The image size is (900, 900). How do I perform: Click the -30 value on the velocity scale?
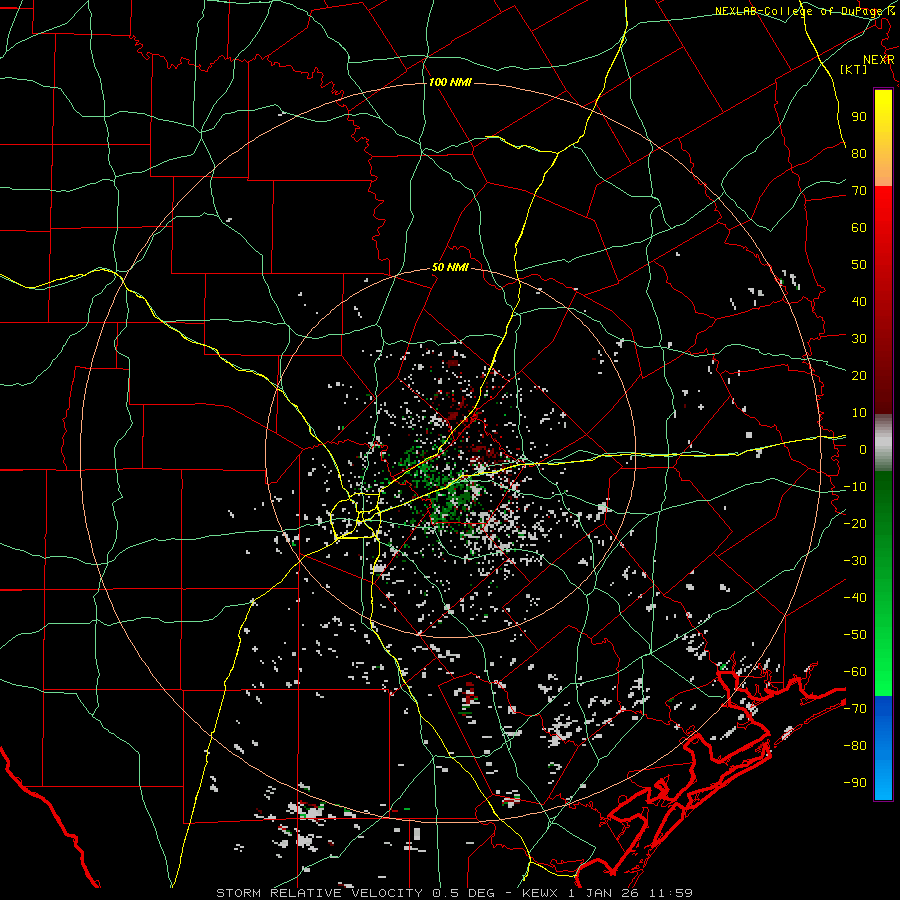855,561
